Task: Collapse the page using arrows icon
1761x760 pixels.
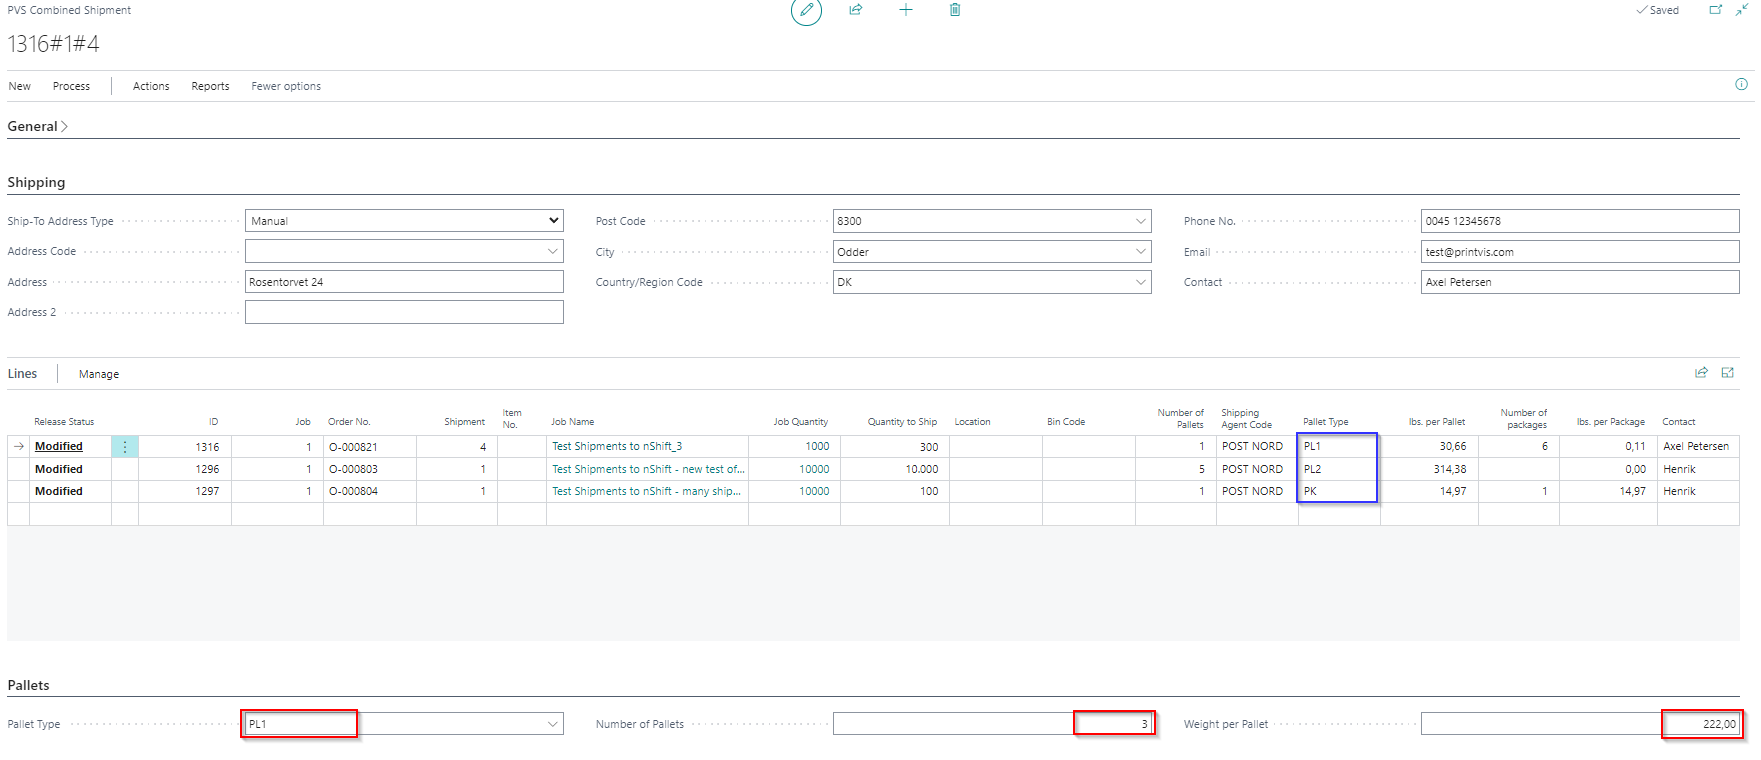Action: [1742, 10]
